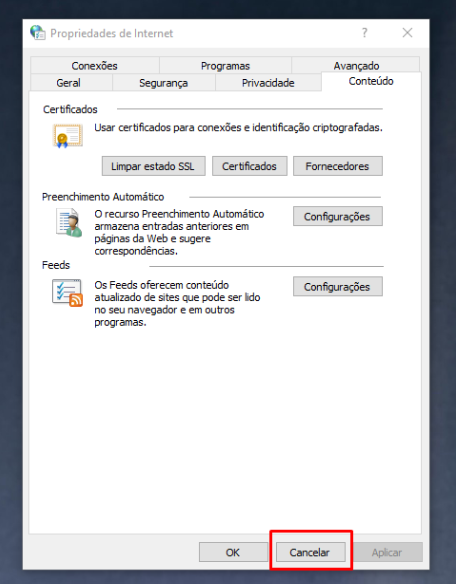Switch to the Privacidade tab
456x584 pixels.
268,82
